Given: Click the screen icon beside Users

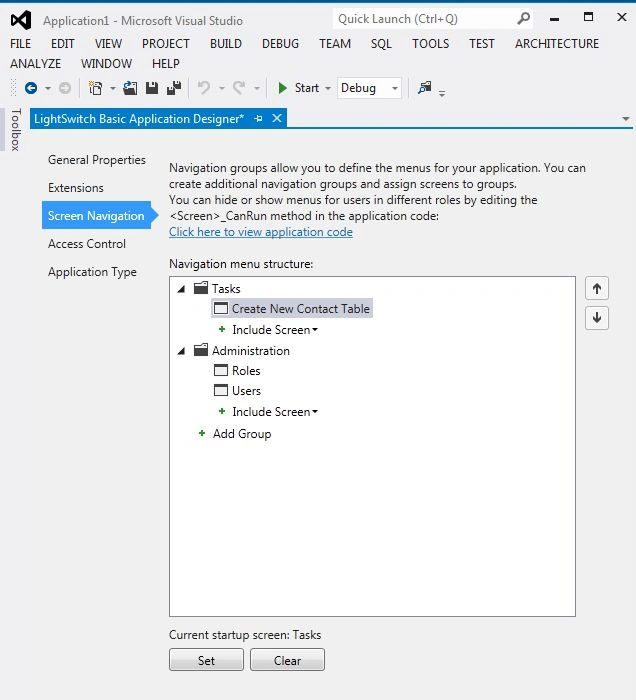Looking at the screenshot, I should (x=221, y=390).
